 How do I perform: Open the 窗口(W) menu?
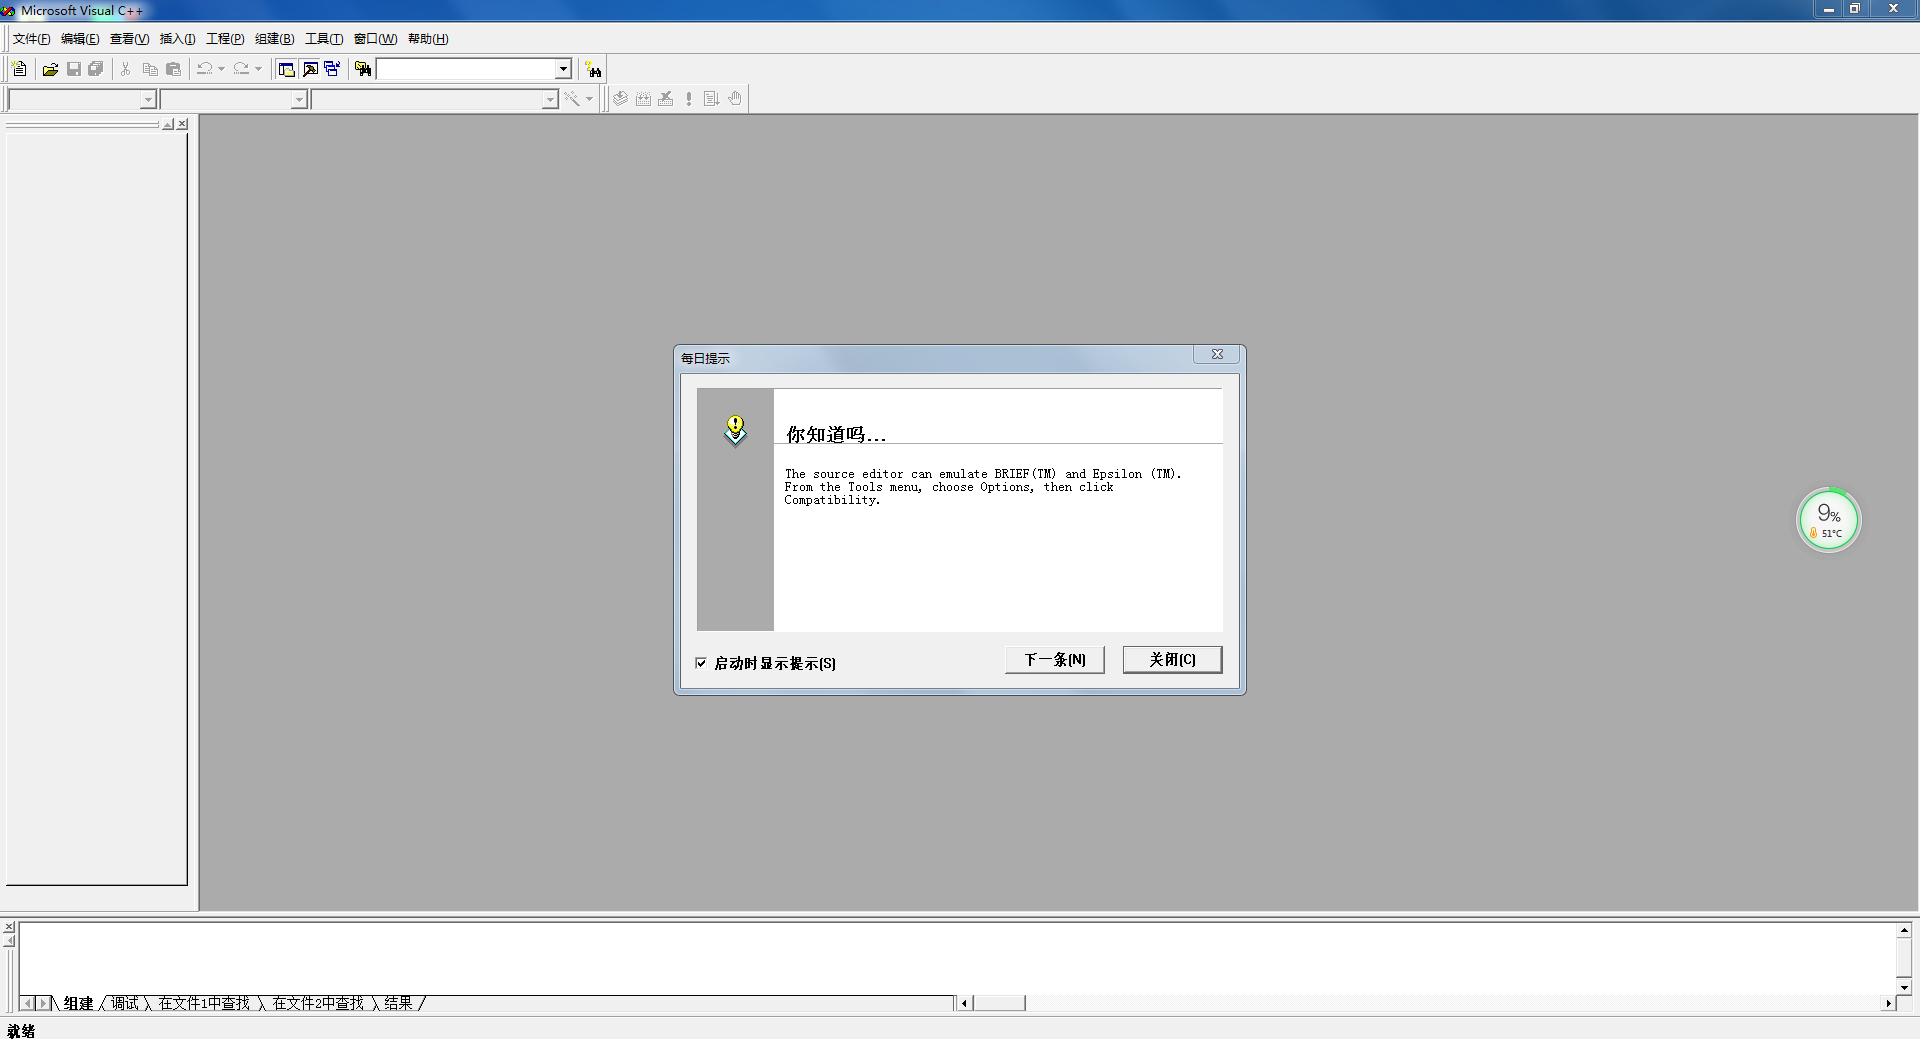375,39
